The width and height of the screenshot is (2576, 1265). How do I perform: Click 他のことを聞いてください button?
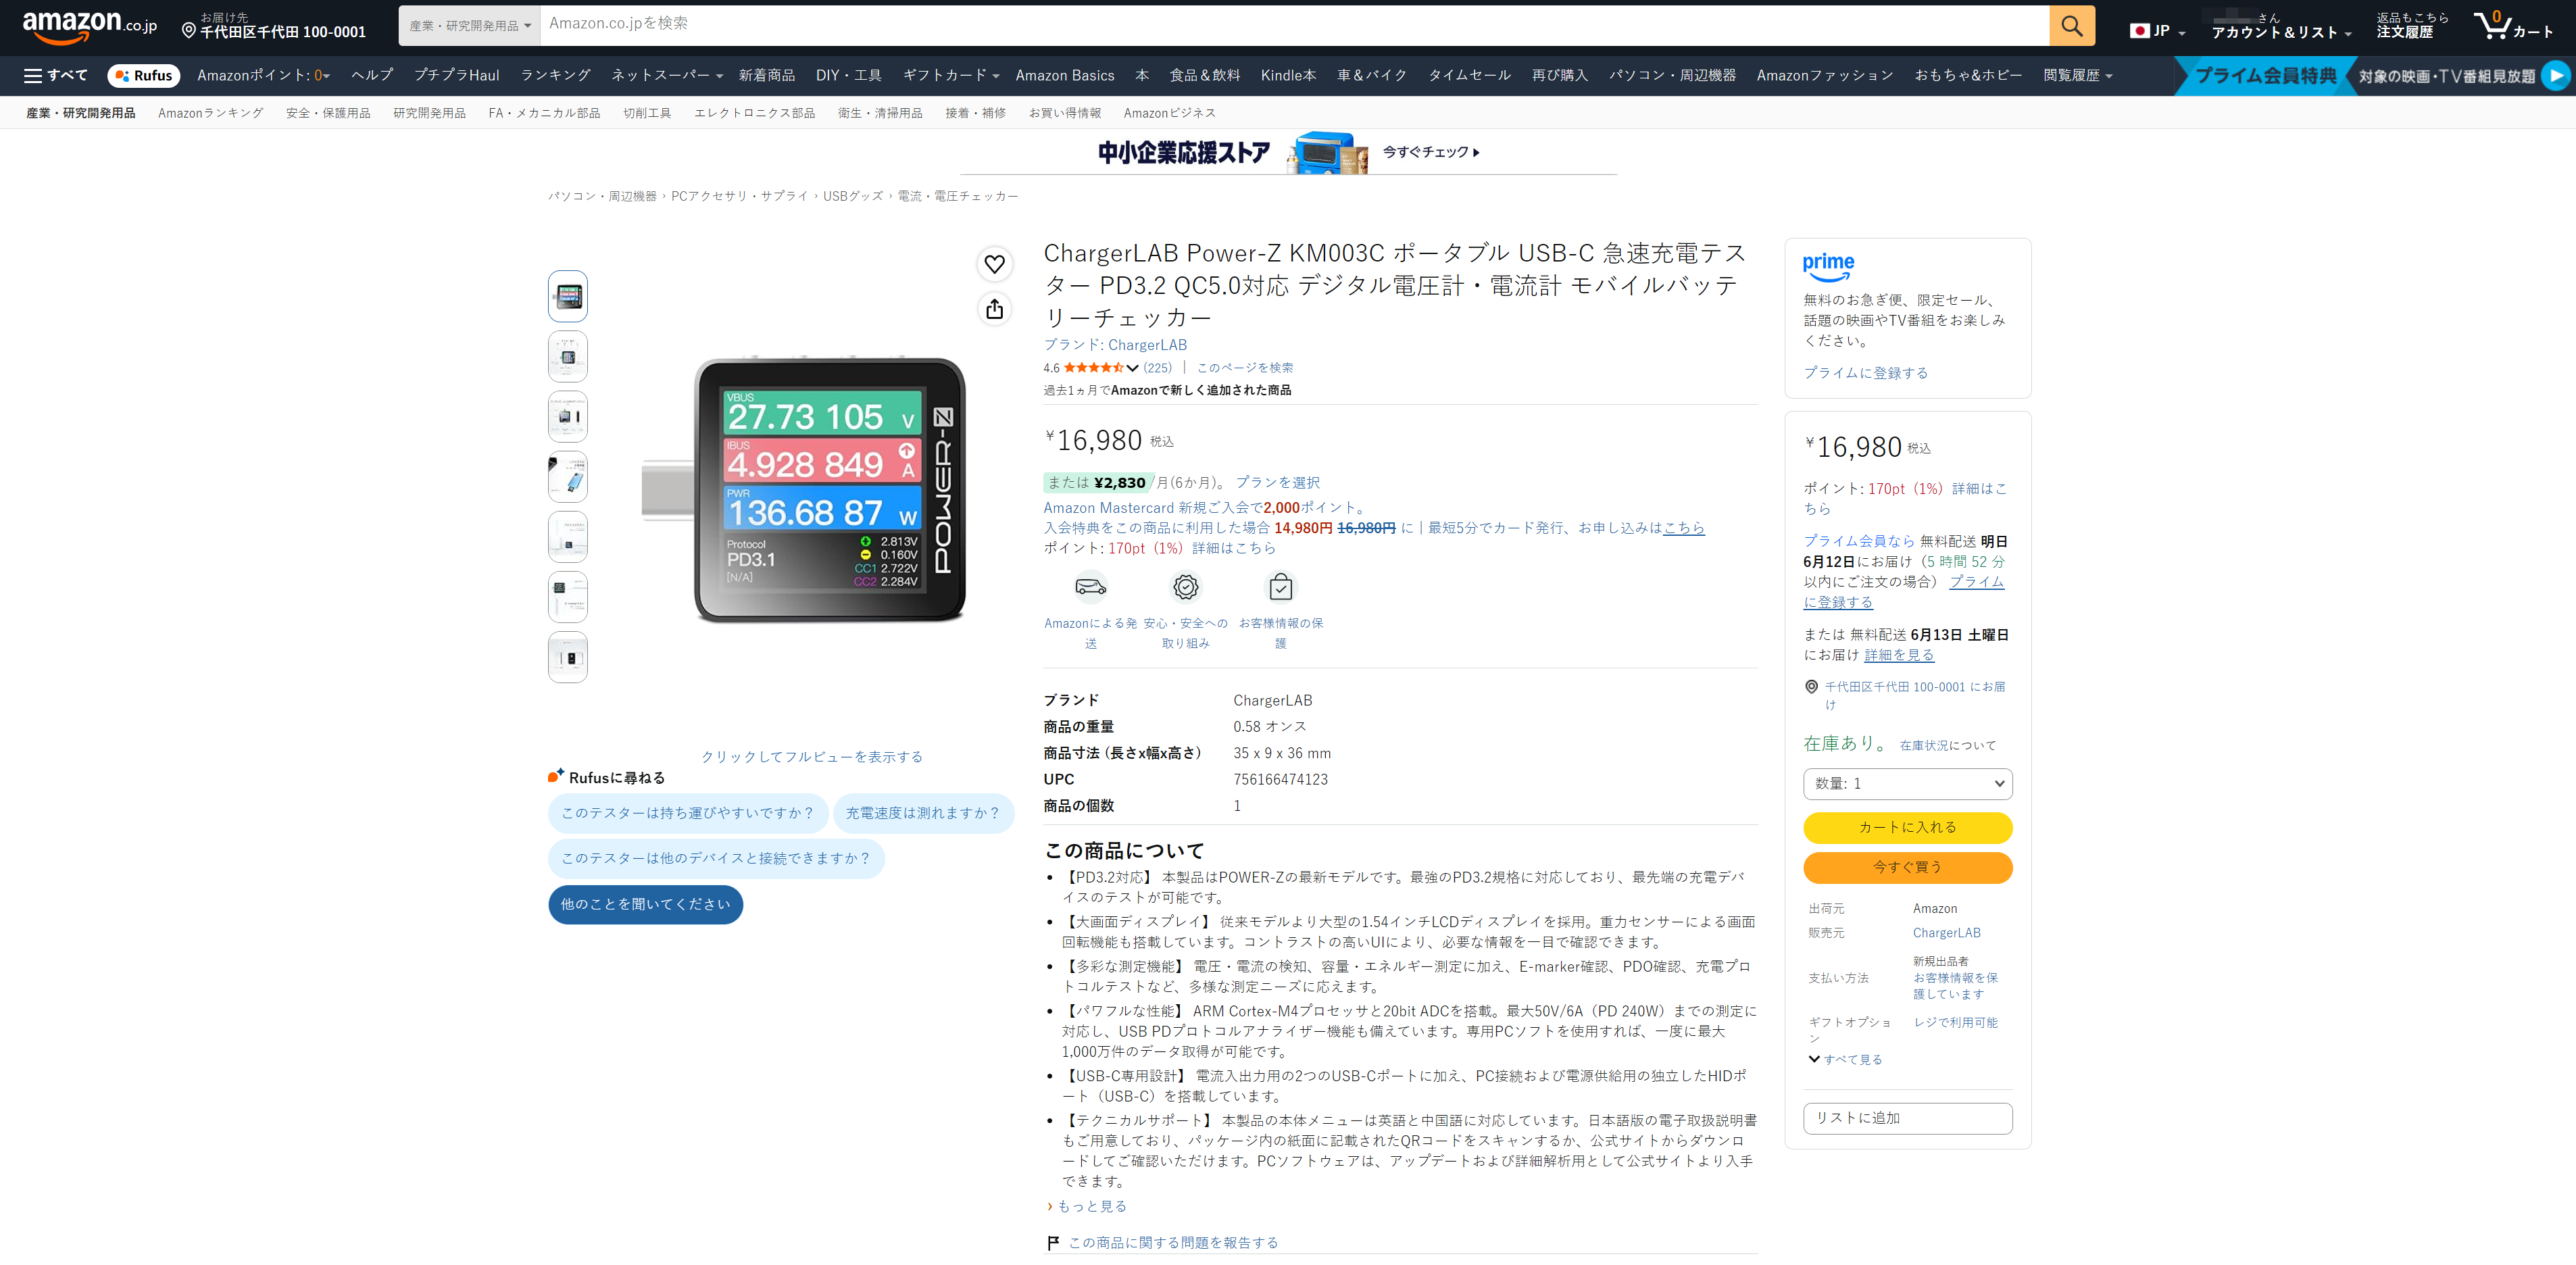[645, 904]
